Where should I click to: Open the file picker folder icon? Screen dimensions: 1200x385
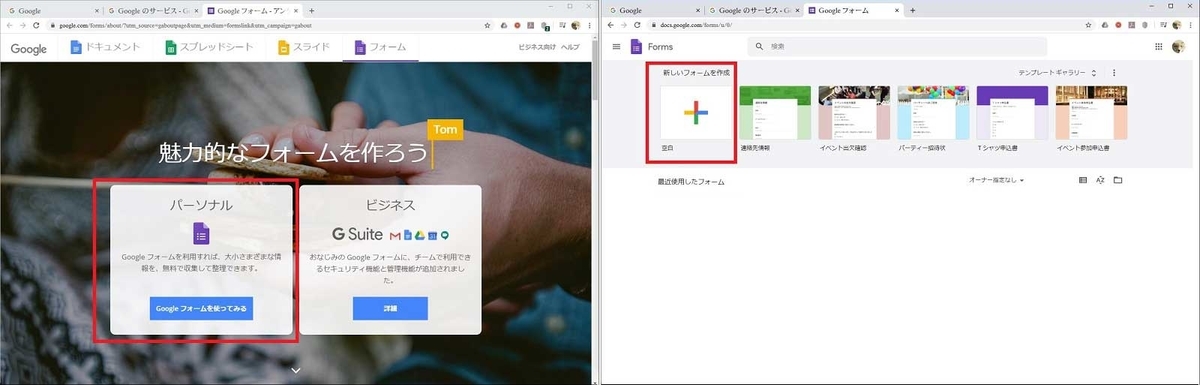(x=1118, y=180)
